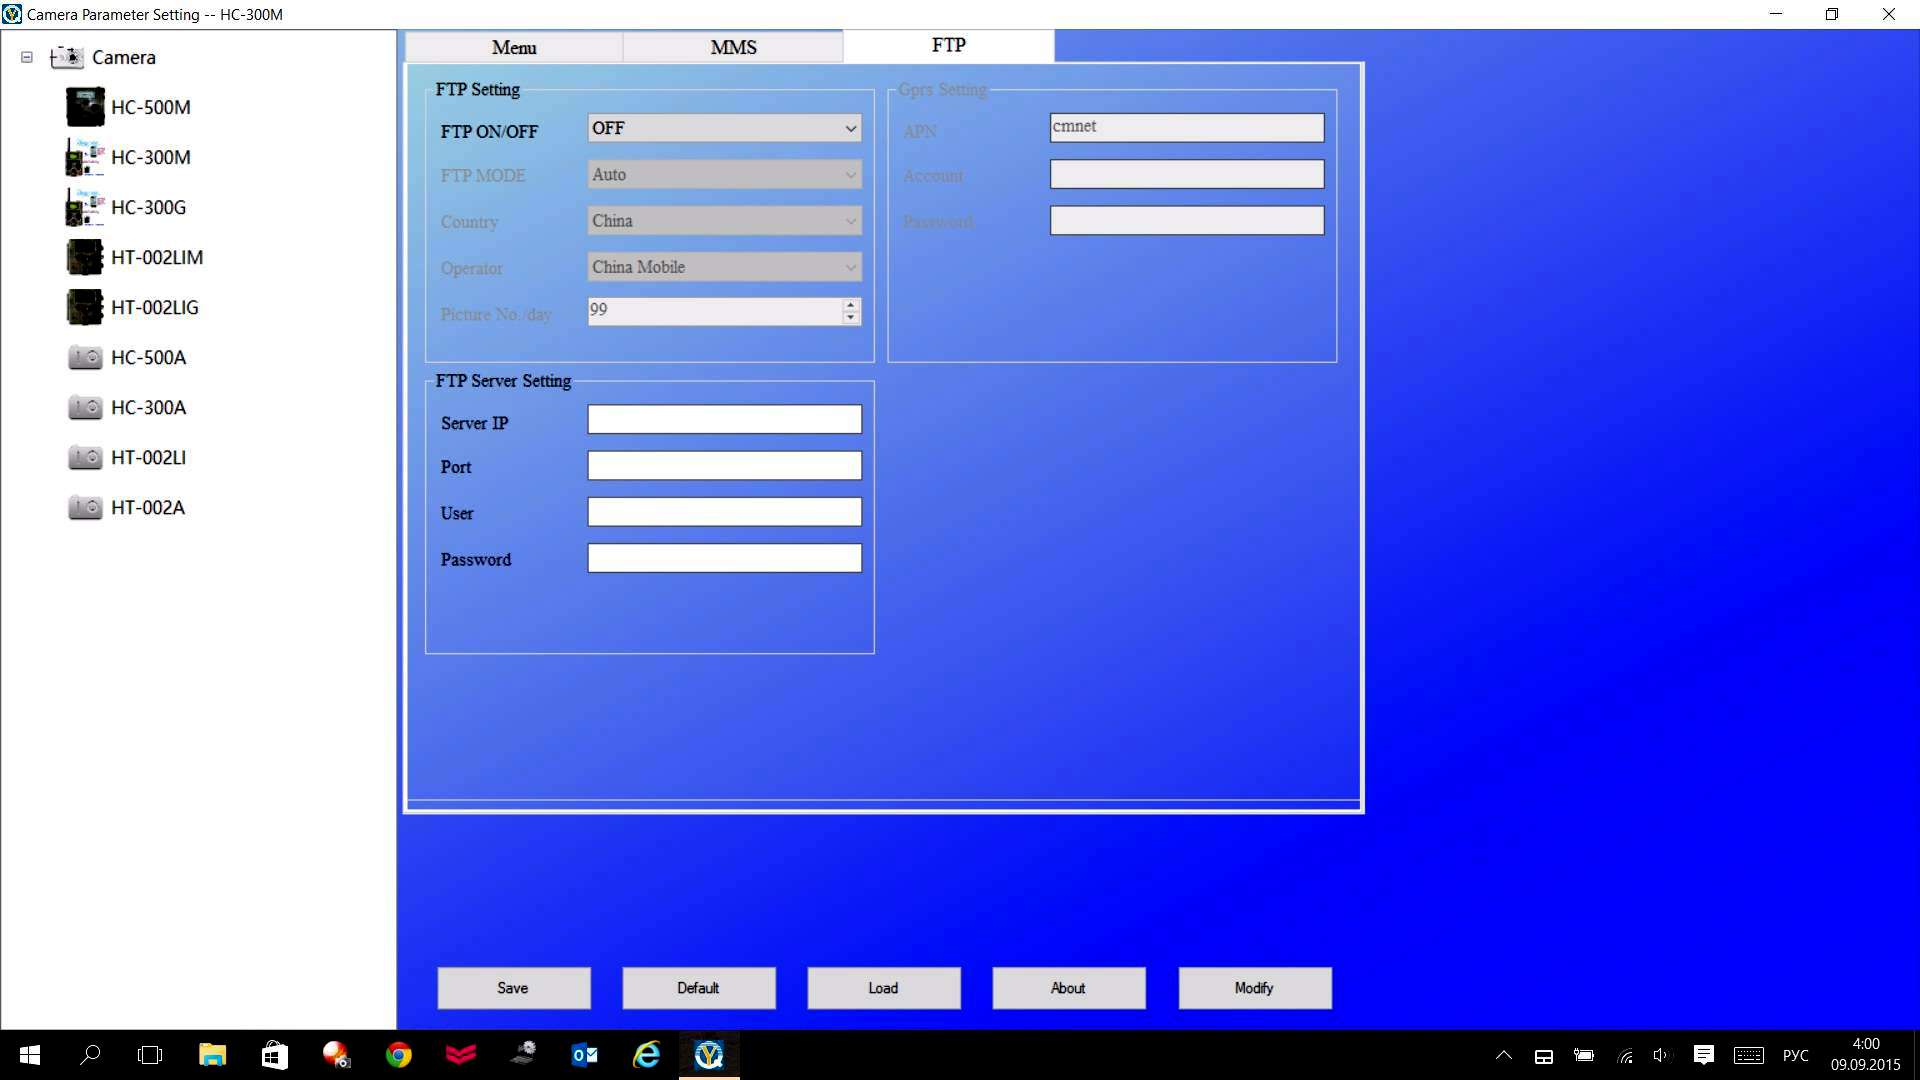Screen dimensions: 1920x1080
Task: Toggle the FTP ON/OFF dropdown to ON
Action: 723,128
